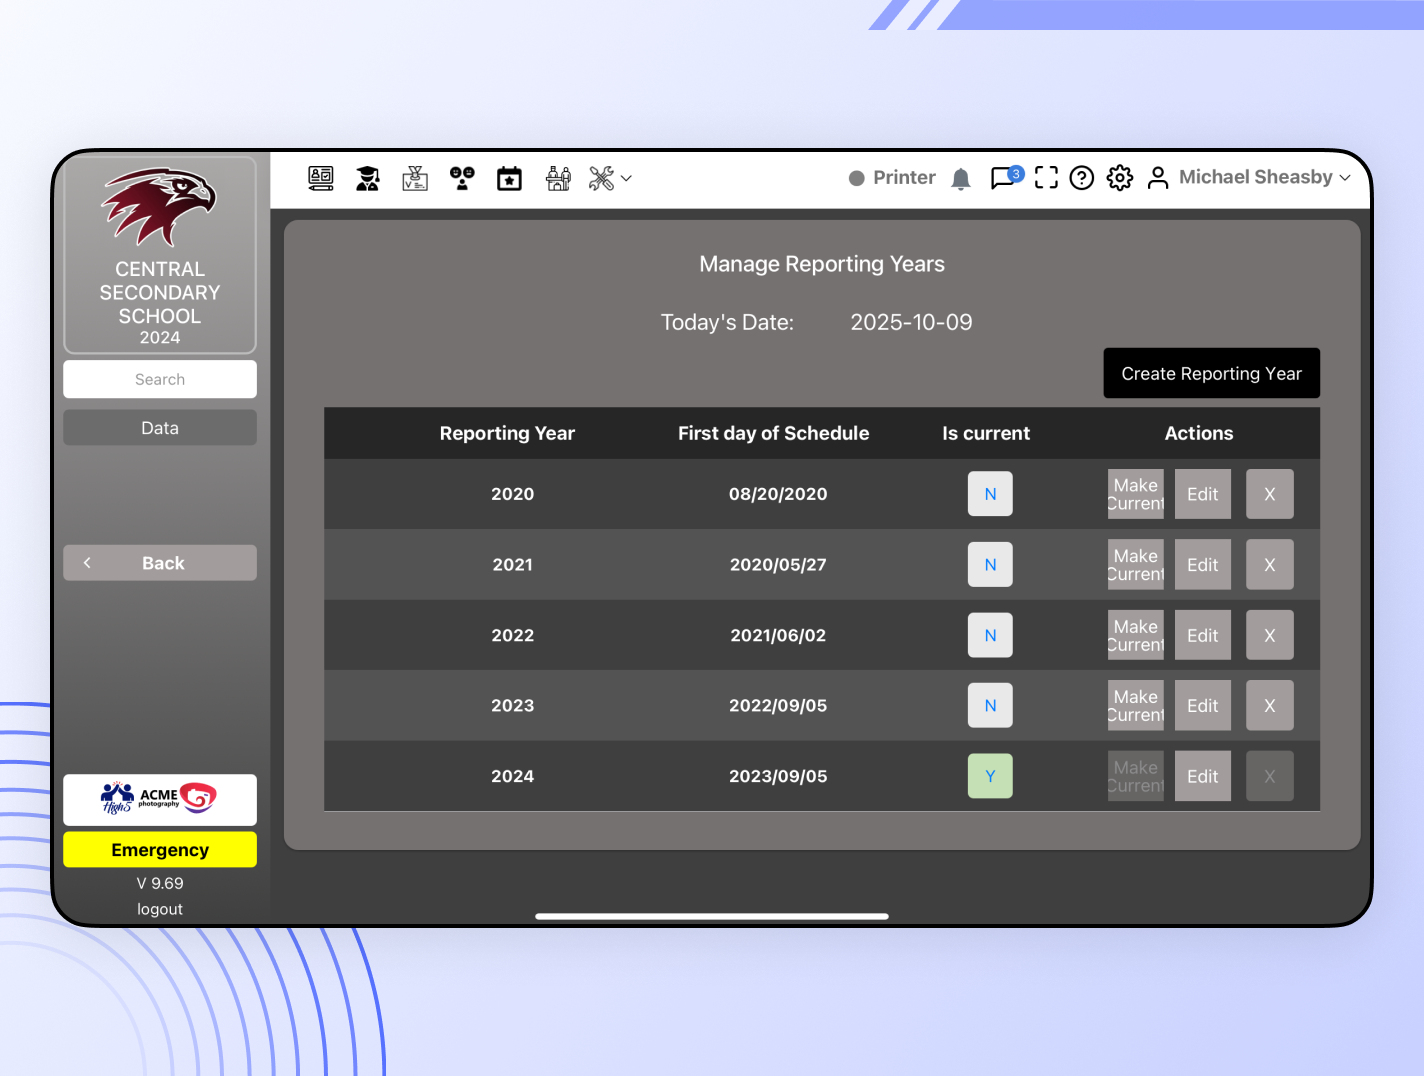Image resolution: width=1424 pixels, height=1076 pixels.
Task: Click Create Reporting Year
Action: coord(1211,373)
